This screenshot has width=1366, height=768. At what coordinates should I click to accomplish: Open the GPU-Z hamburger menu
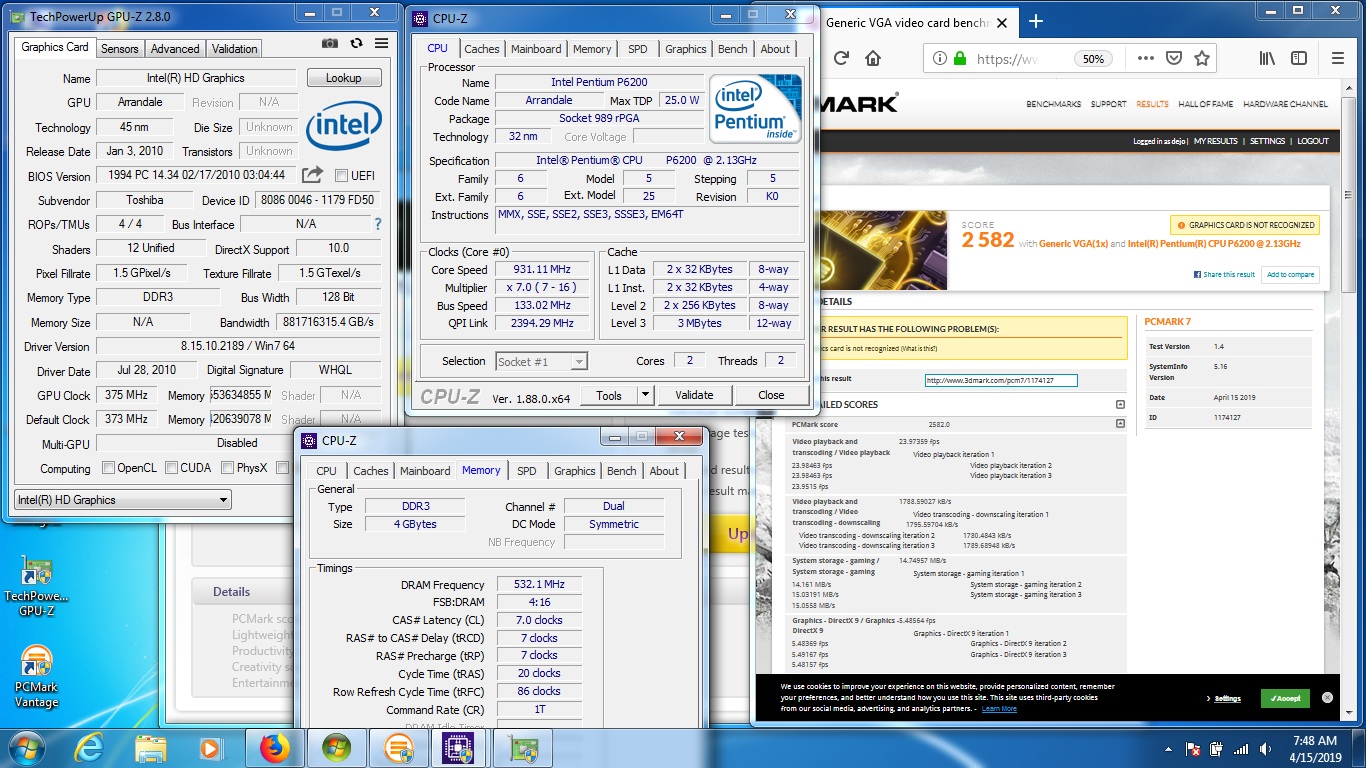(381, 44)
